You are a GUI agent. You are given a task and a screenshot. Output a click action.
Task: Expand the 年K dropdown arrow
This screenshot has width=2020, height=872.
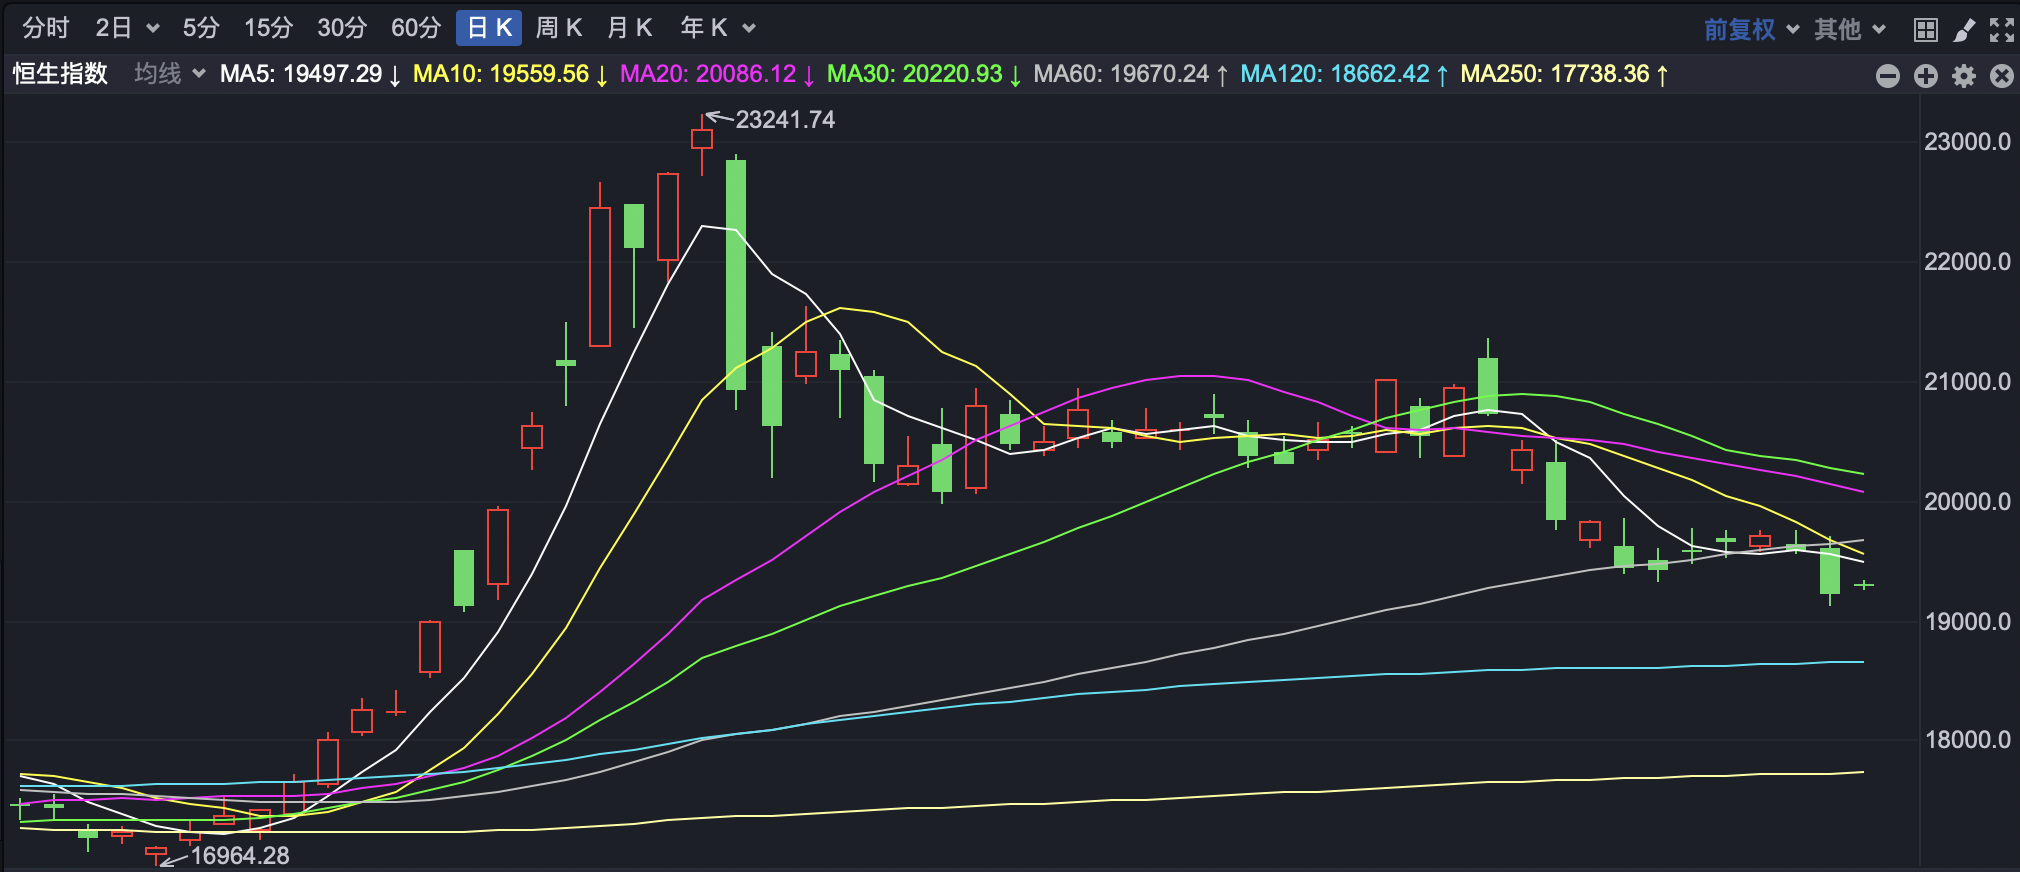[749, 29]
